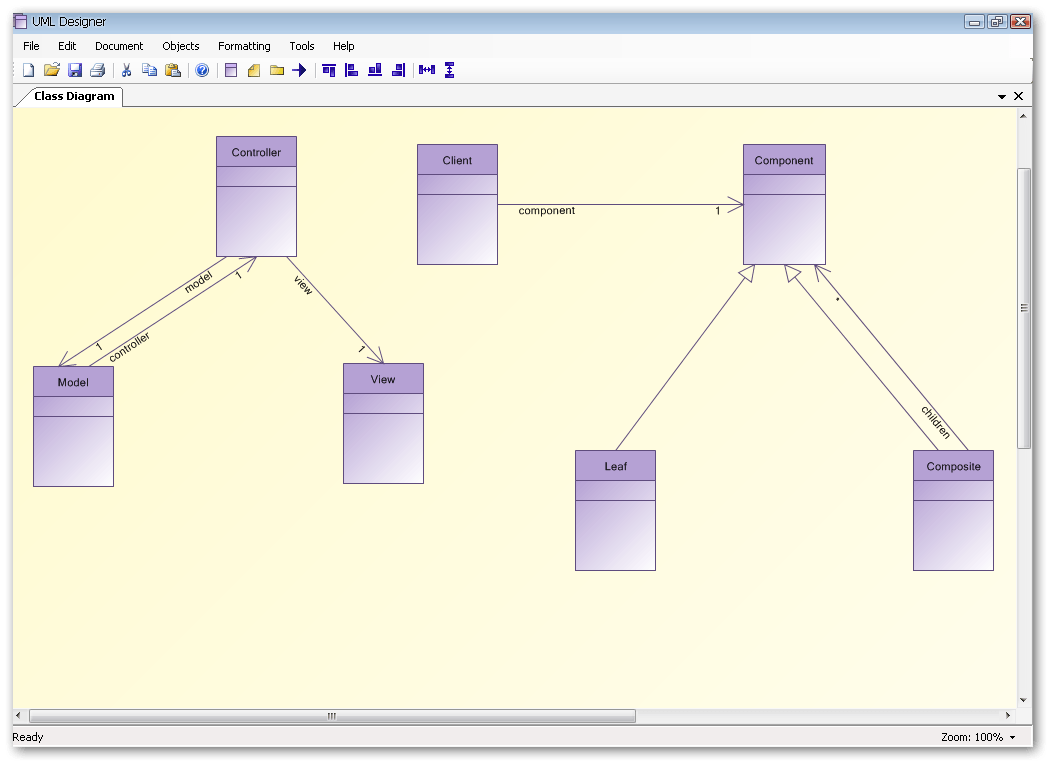Screen dimensions: 1048x762
Task: Click the make same height icon
Action: pyautogui.click(x=450, y=70)
